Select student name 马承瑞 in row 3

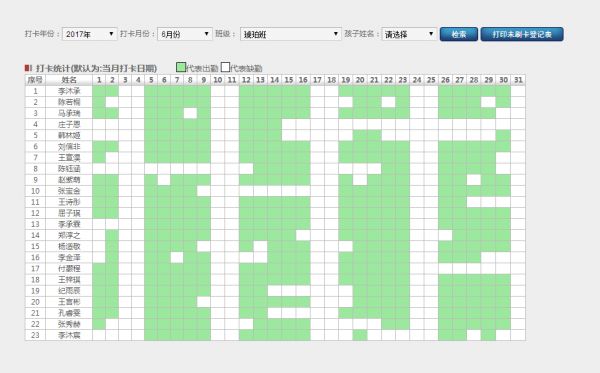pos(69,113)
